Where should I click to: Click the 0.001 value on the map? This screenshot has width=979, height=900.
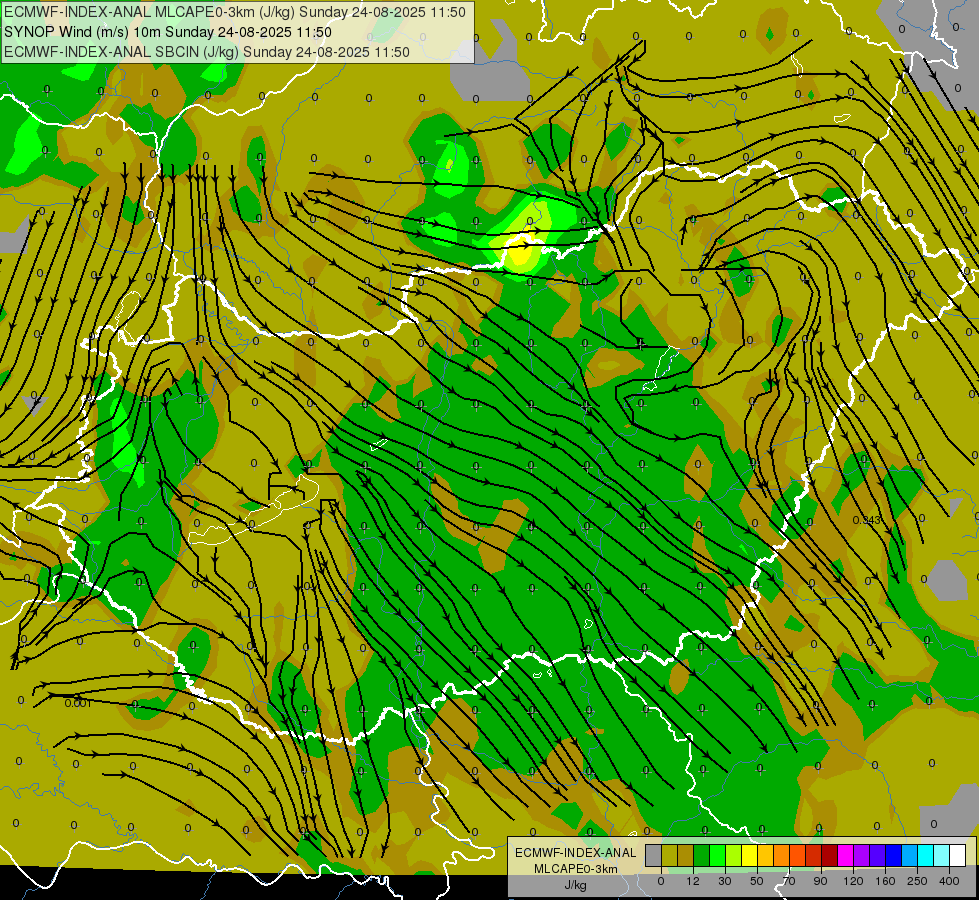[78, 703]
